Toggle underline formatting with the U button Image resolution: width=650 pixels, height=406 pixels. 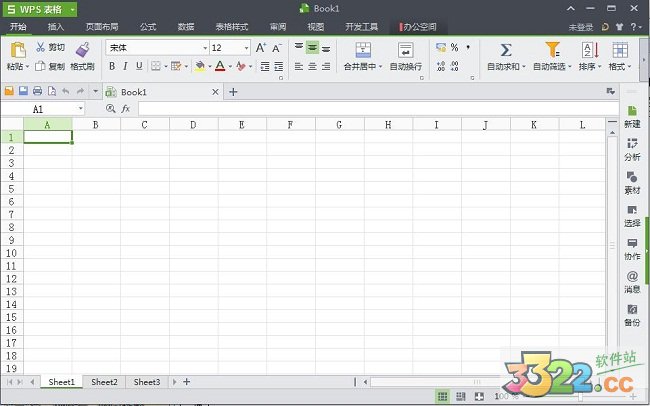pyautogui.click(x=139, y=66)
